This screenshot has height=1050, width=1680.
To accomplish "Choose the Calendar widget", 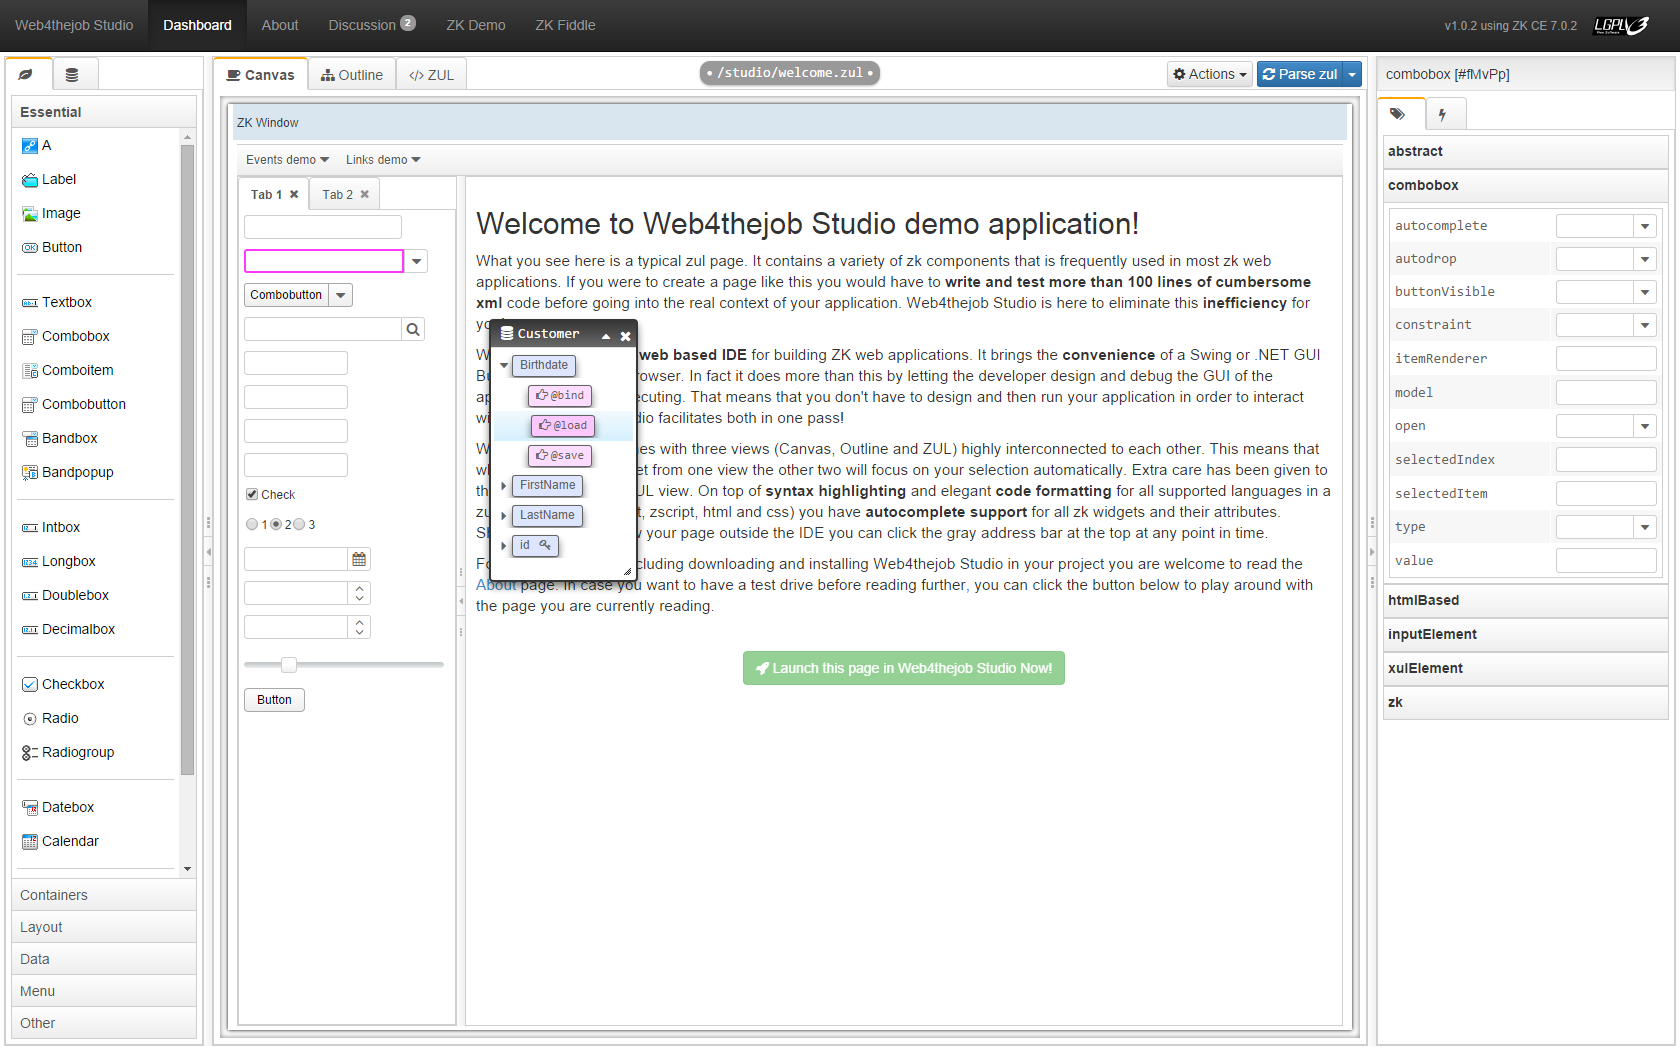I will [61, 841].
